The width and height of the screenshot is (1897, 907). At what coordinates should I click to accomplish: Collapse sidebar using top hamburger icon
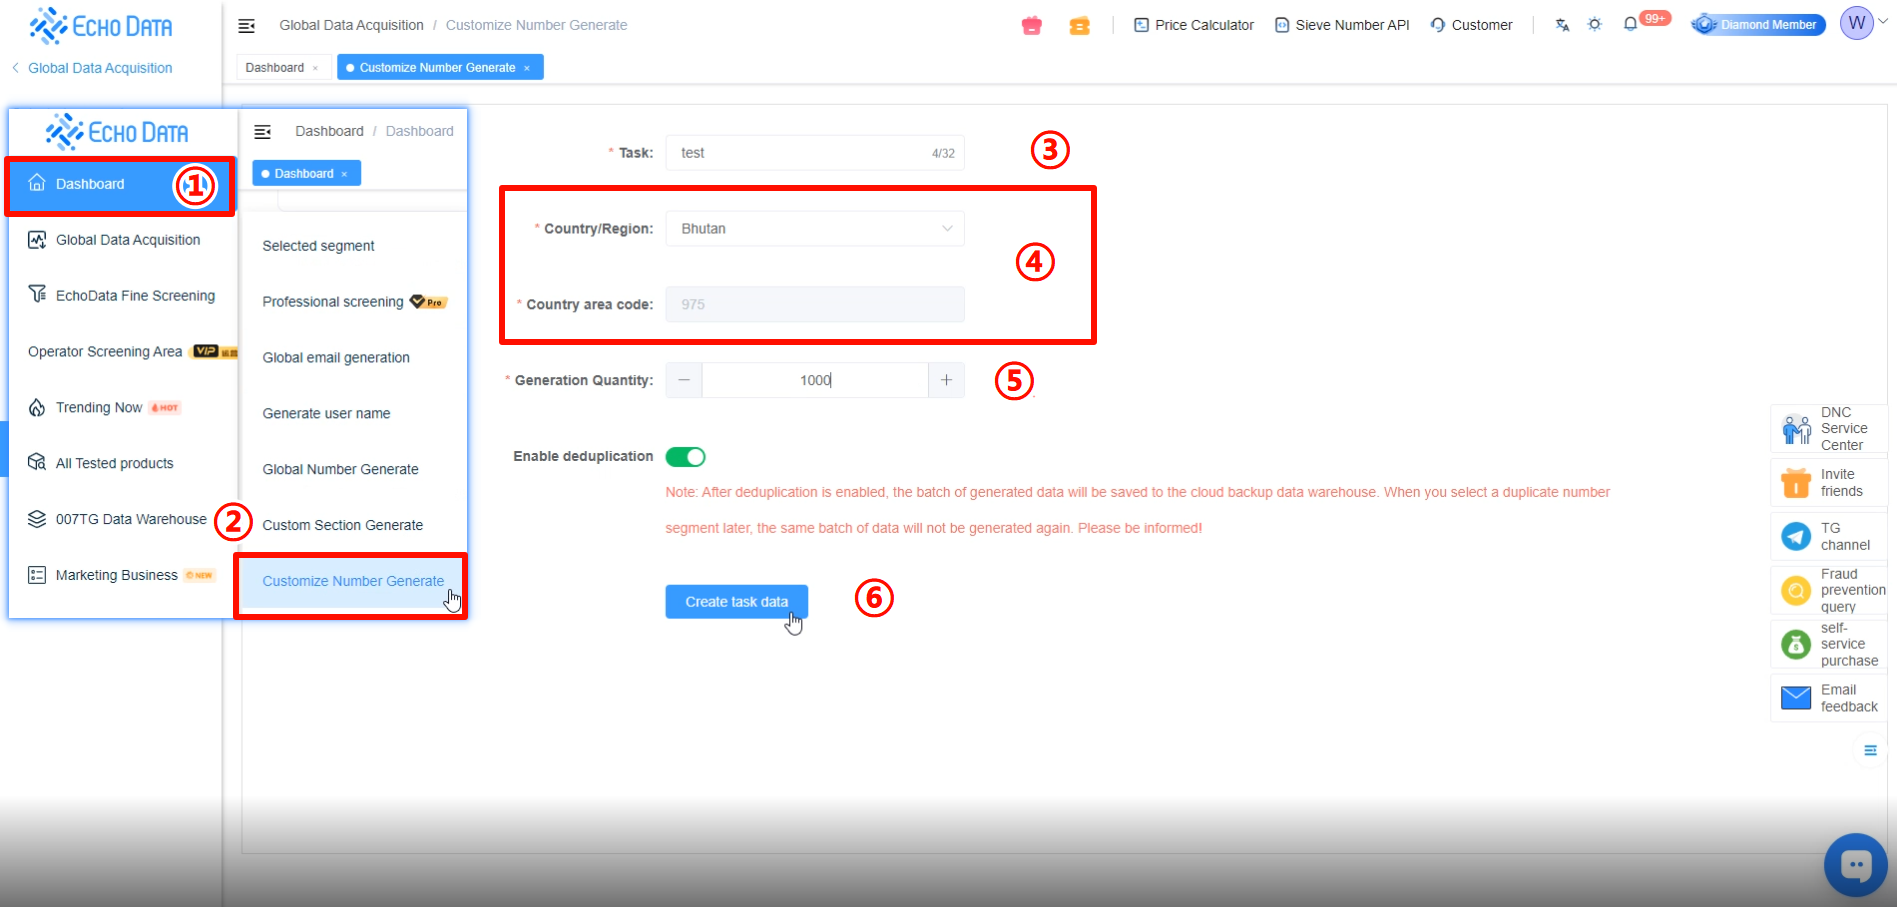[247, 25]
